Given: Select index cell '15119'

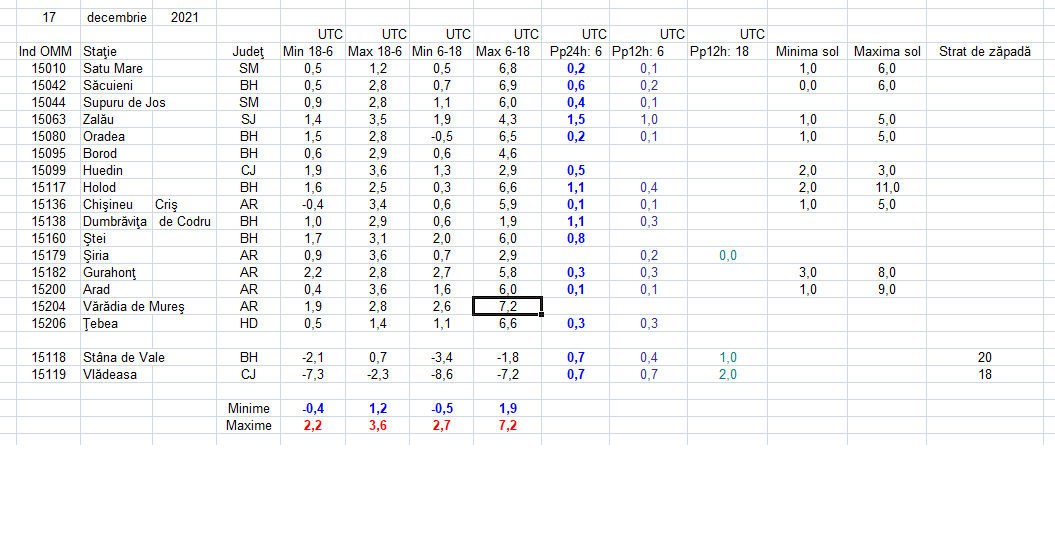Looking at the screenshot, I should [48, 375].
